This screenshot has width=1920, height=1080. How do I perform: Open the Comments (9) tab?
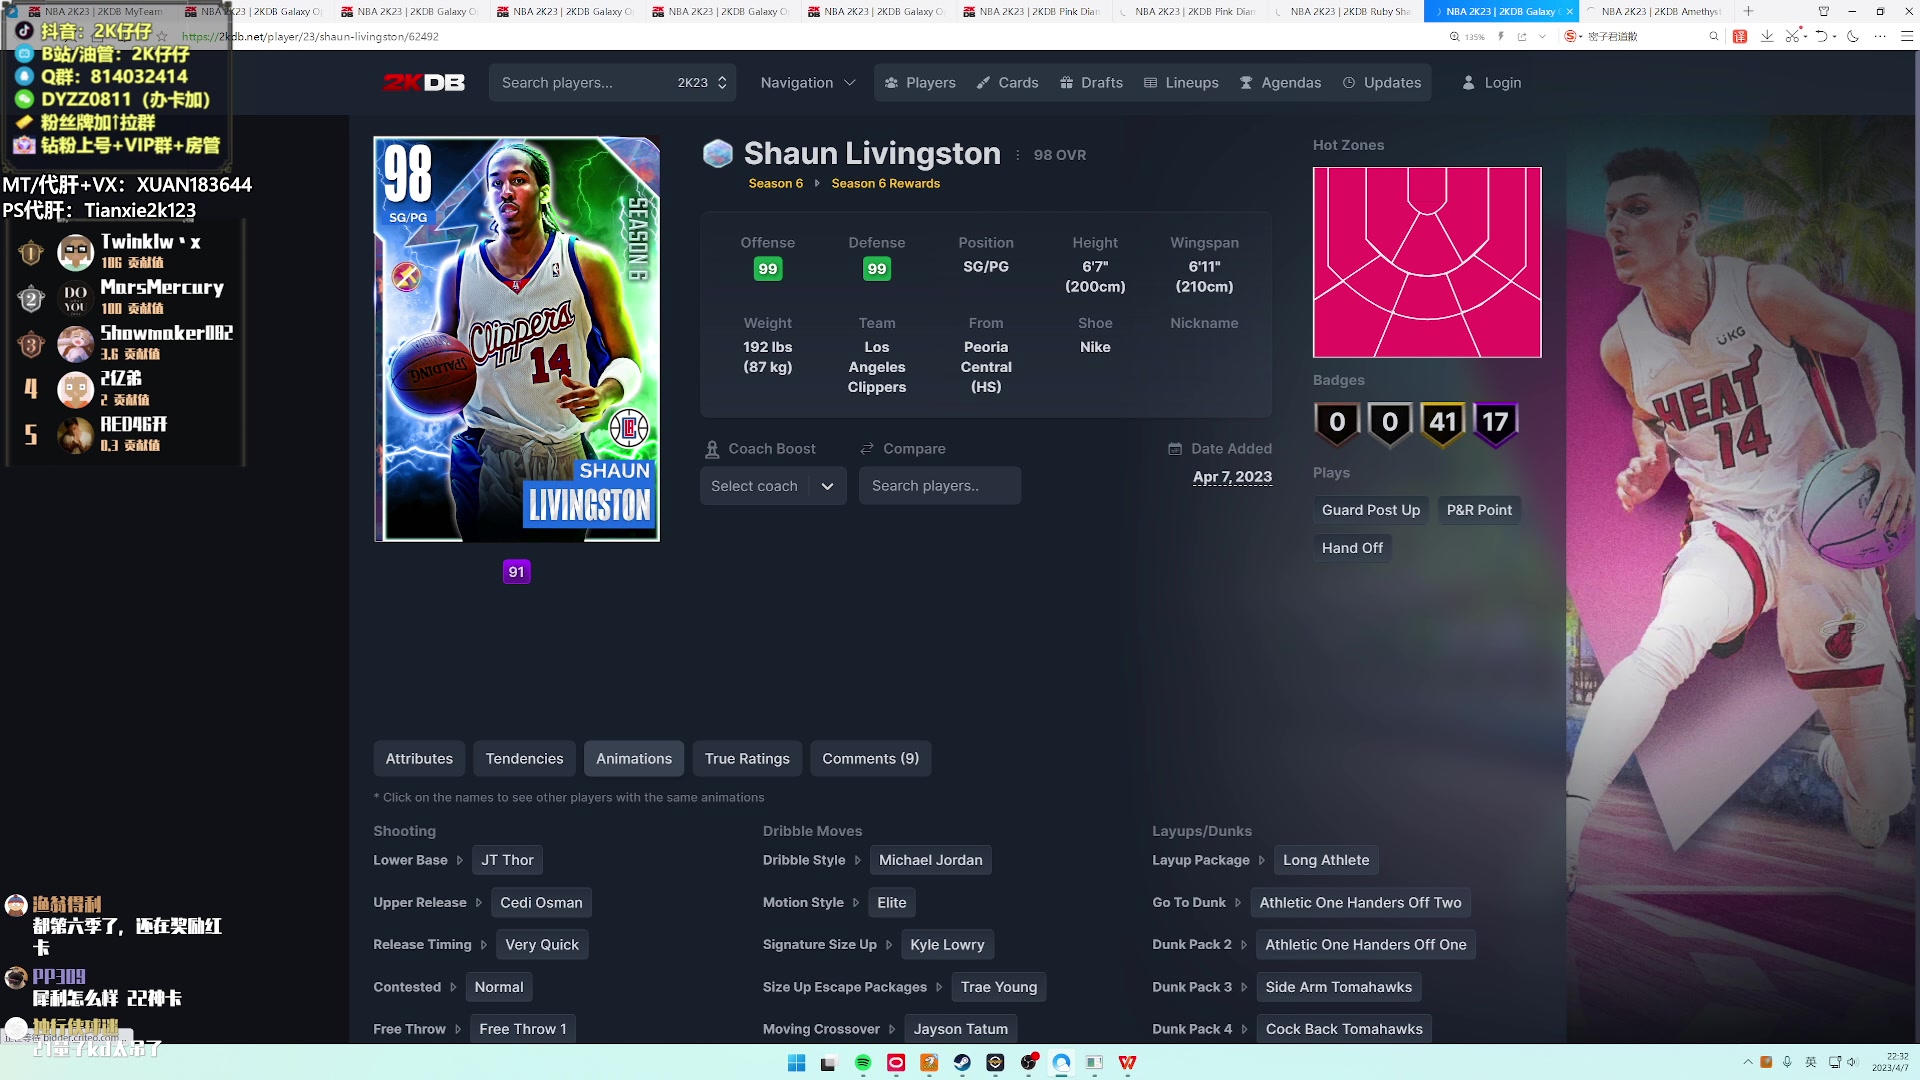point(870,759)
